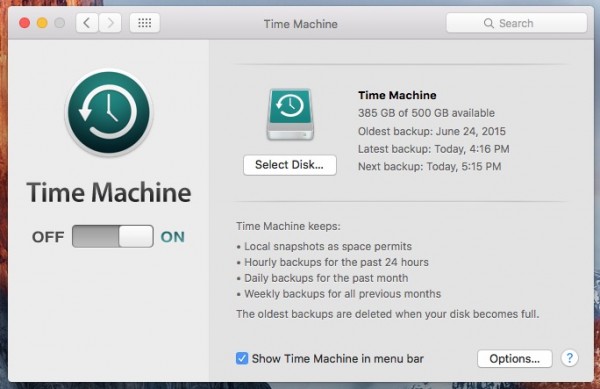Go back with the left arrow
Image resolution: width=600 pixels, height=389 pixels.
87,23
